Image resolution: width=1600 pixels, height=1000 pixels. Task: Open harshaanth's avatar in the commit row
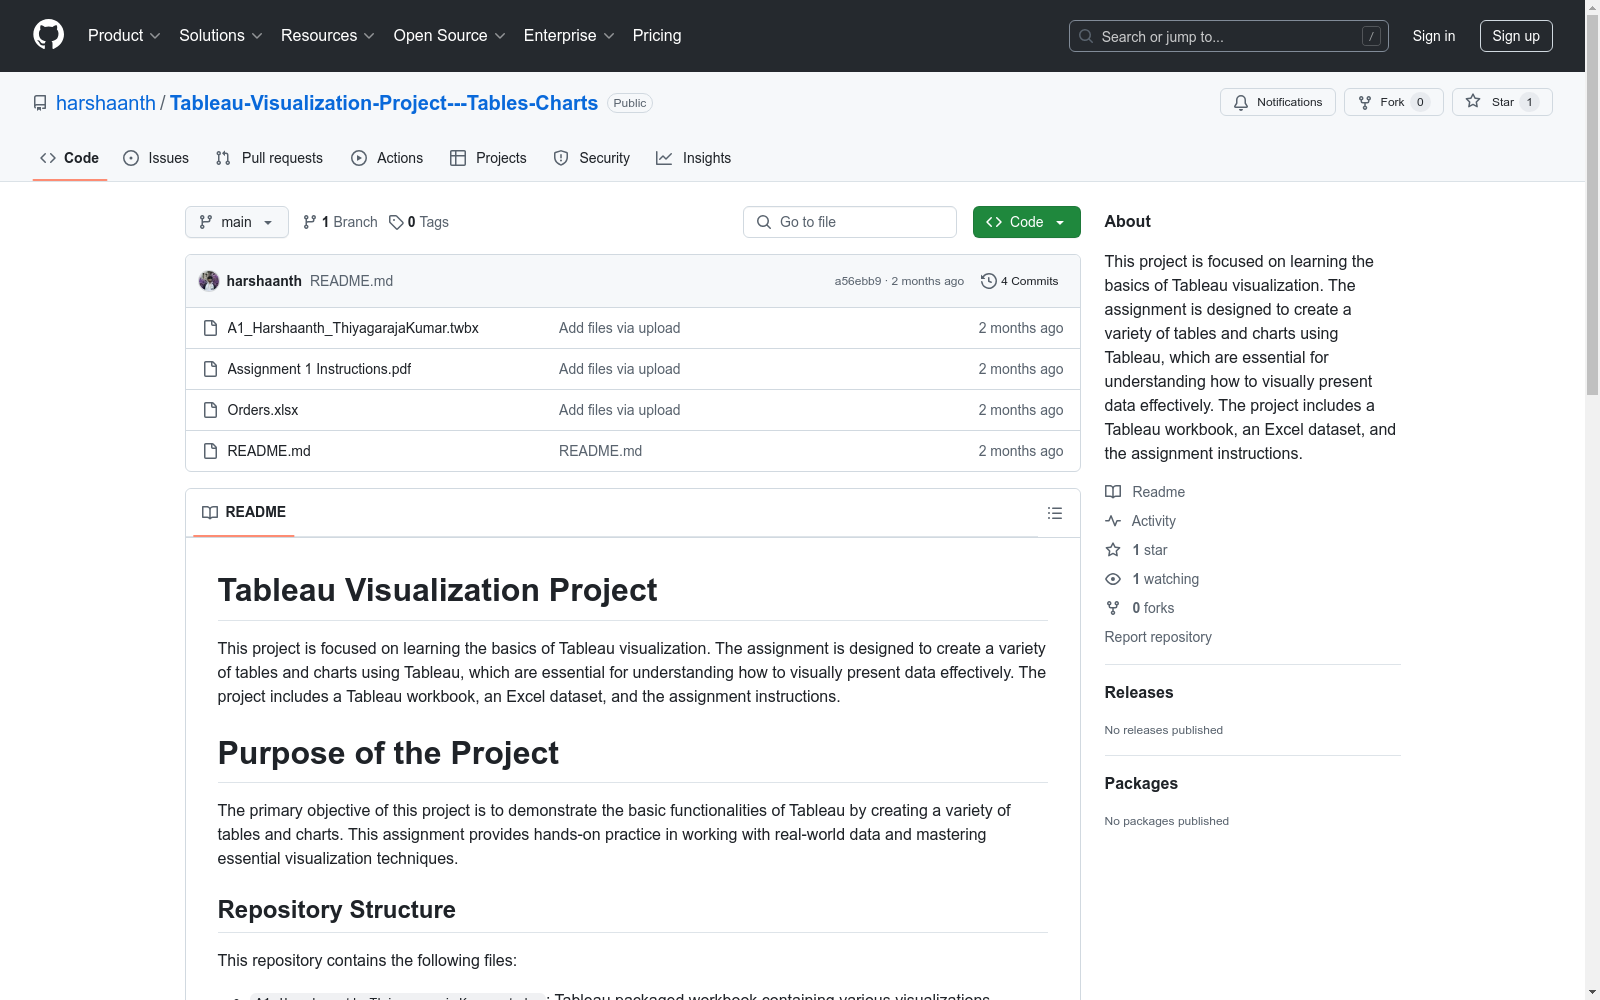click(x=209, y=281)
